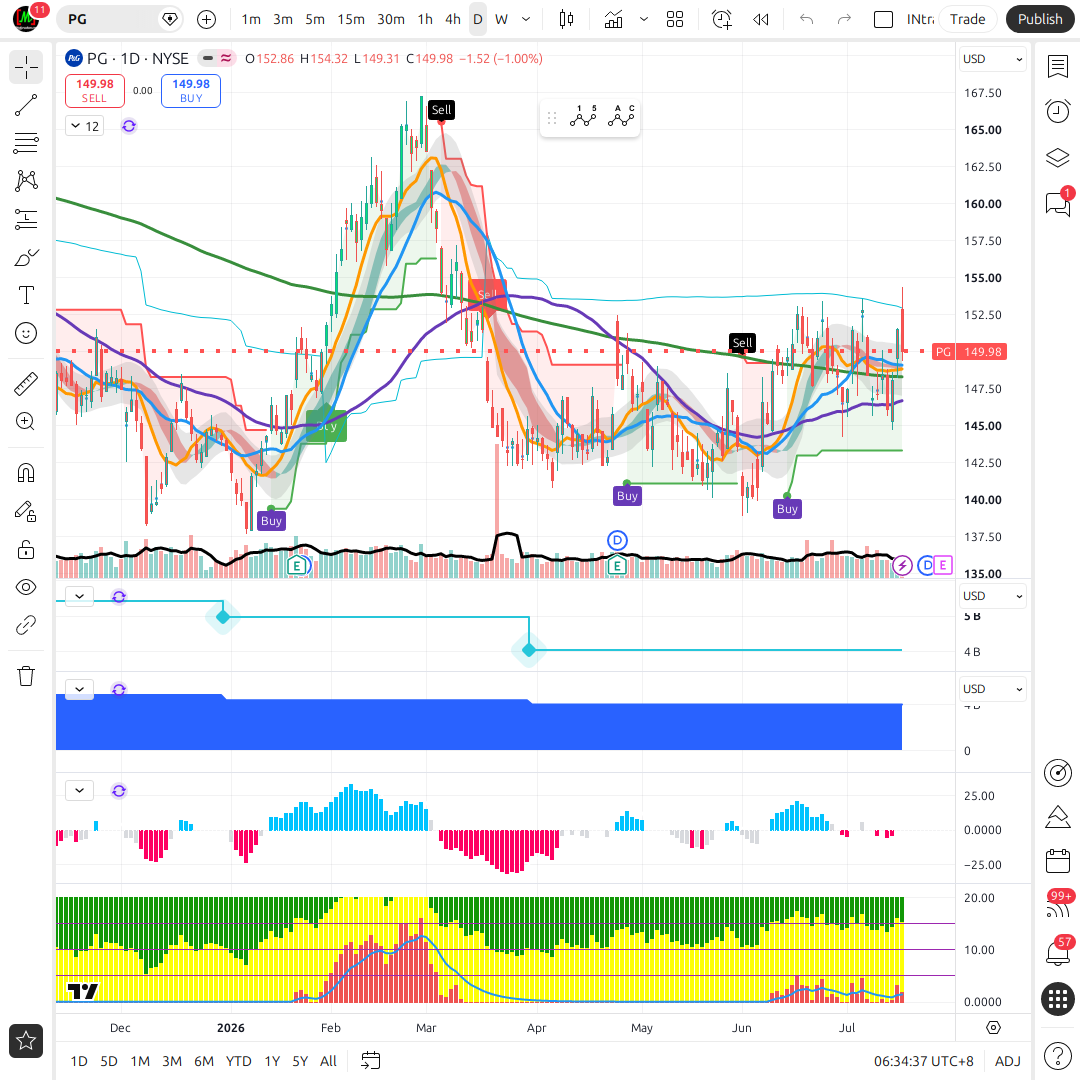Toggle stay in drawing mode
1080x1080 pixels.
click(26, 511)
